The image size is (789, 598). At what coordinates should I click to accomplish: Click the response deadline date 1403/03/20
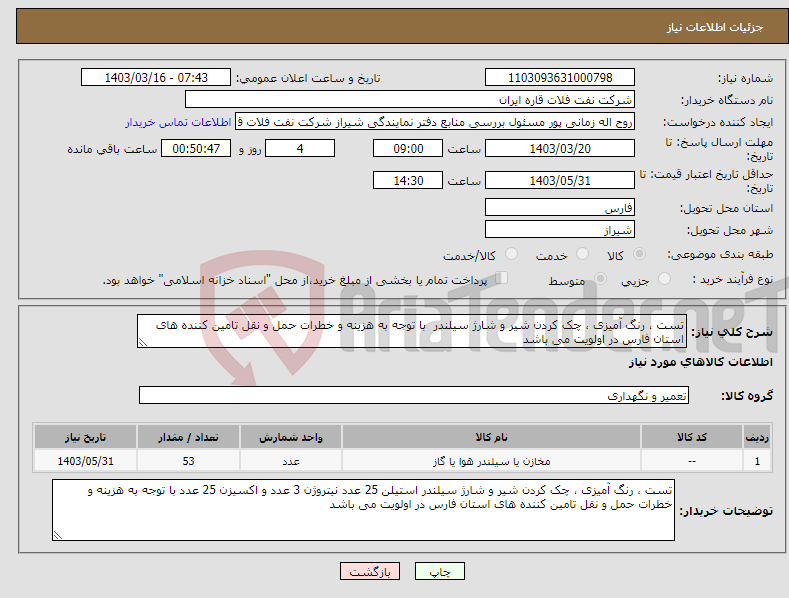(560, 148)
